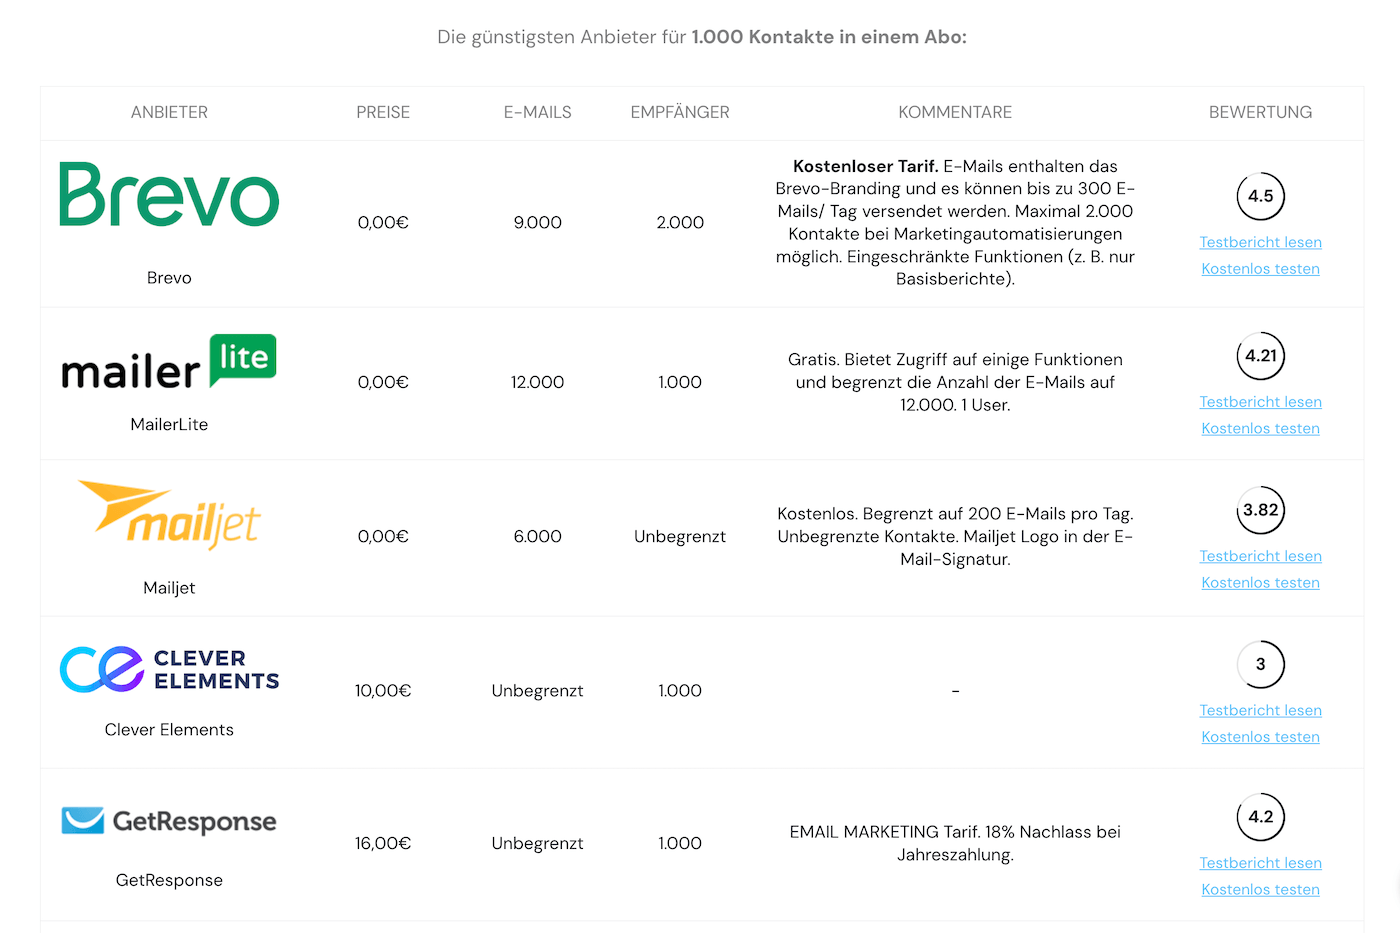This screenshot has height=933, width=1400.
Task: Click Brevo's 4.5 rating circle
Action: point(1260,196)
